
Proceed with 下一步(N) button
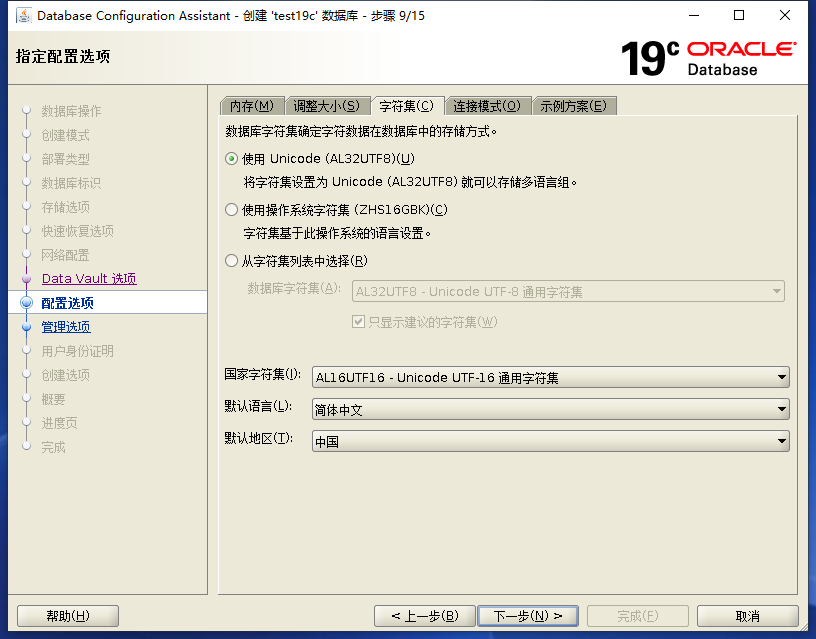pos(528,616)
